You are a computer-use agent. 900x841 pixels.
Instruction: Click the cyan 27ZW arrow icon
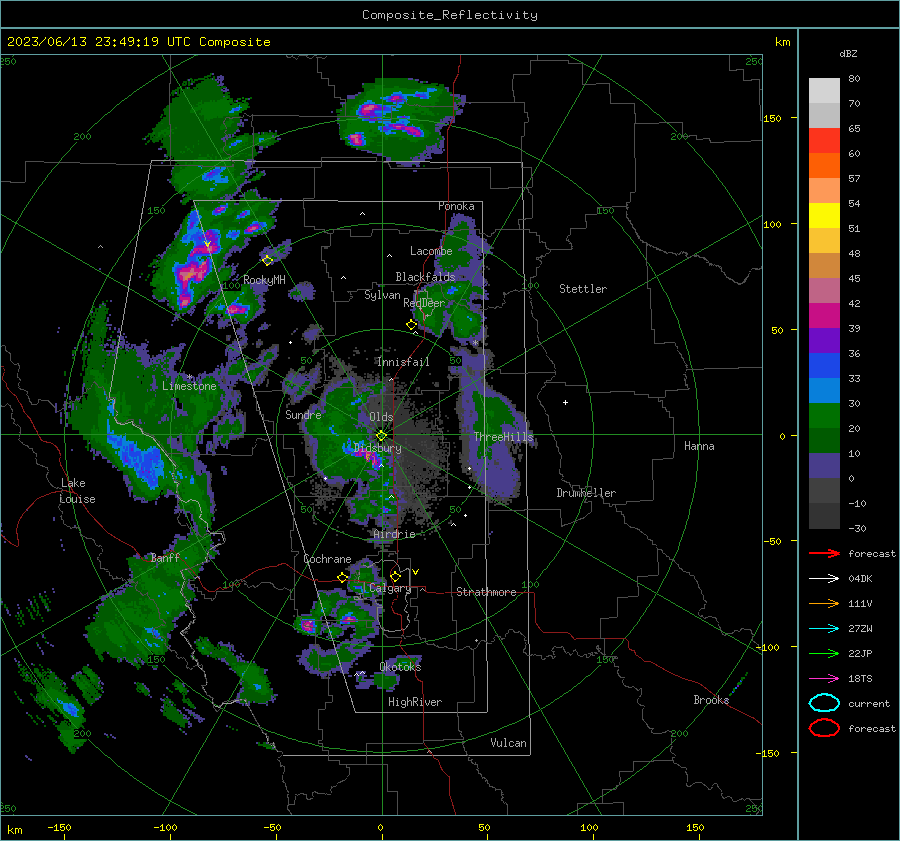click(824, 629)
